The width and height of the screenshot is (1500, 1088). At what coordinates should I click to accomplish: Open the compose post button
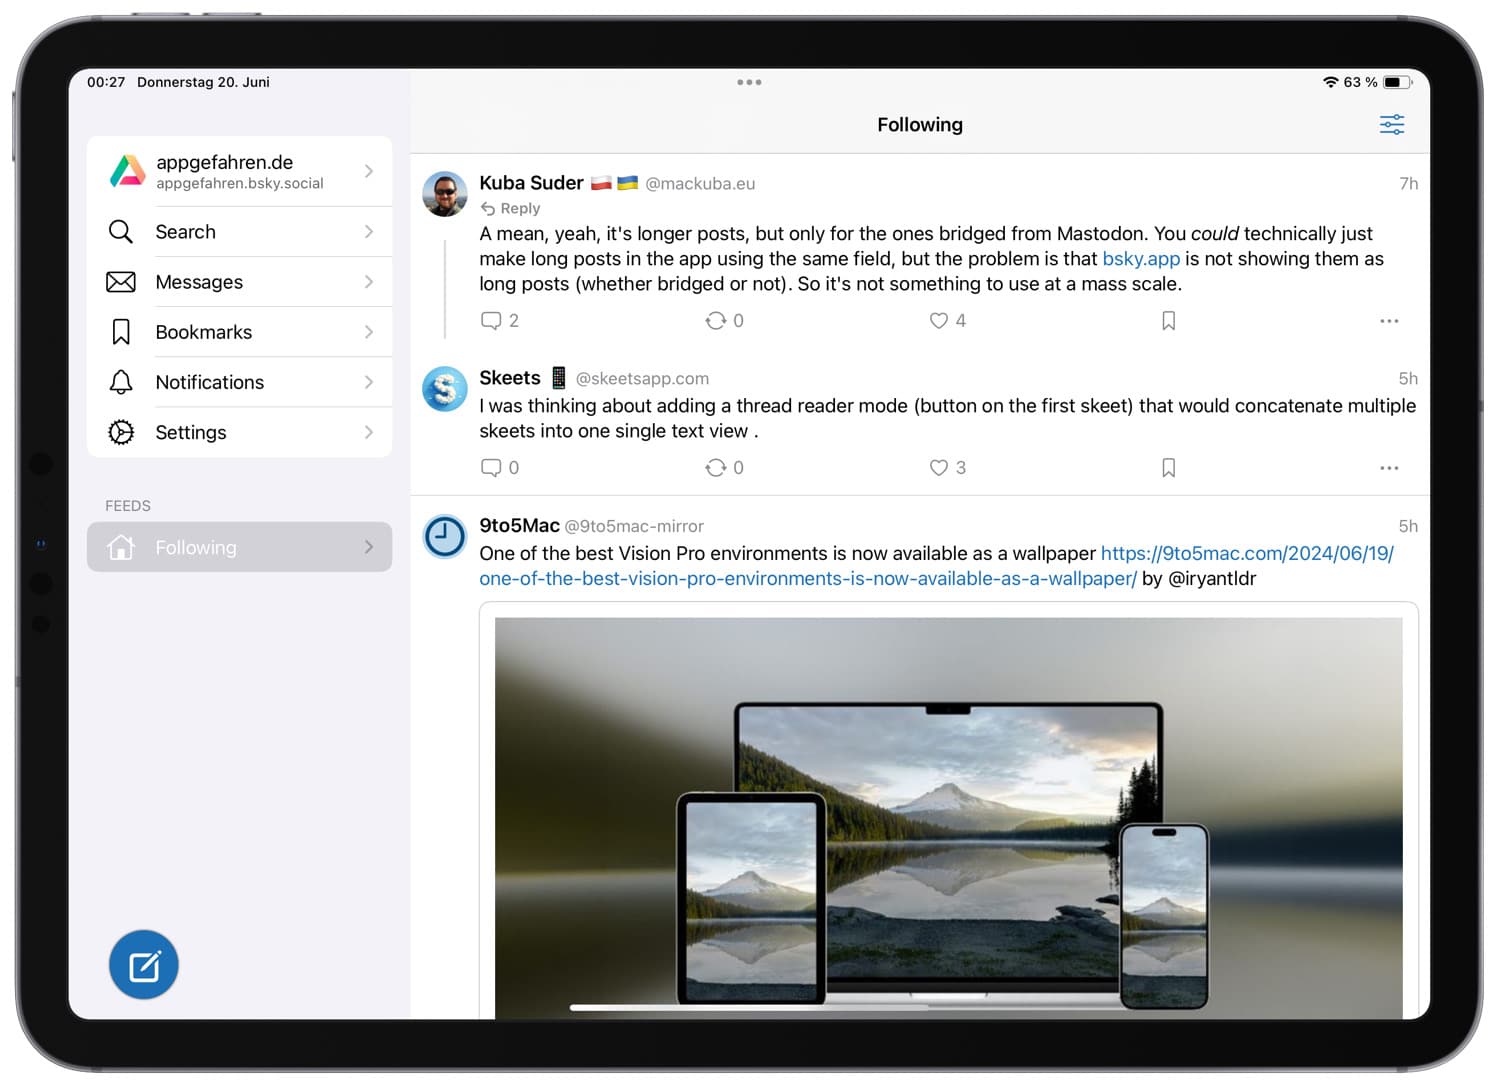tap(143, 964)
